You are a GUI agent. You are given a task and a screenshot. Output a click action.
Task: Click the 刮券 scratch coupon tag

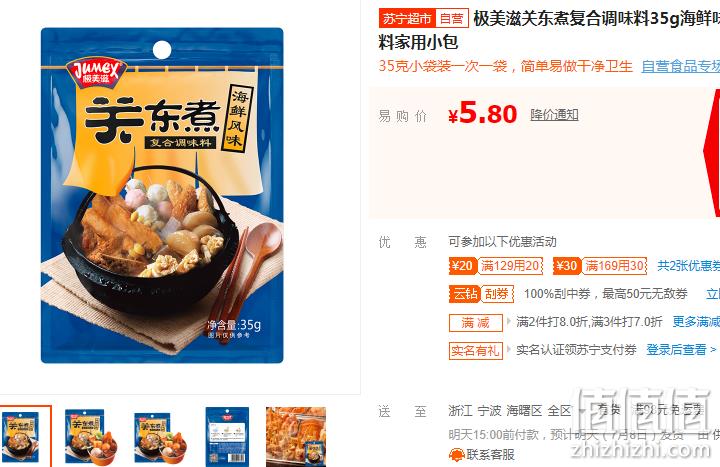click(x=497, y=294)
